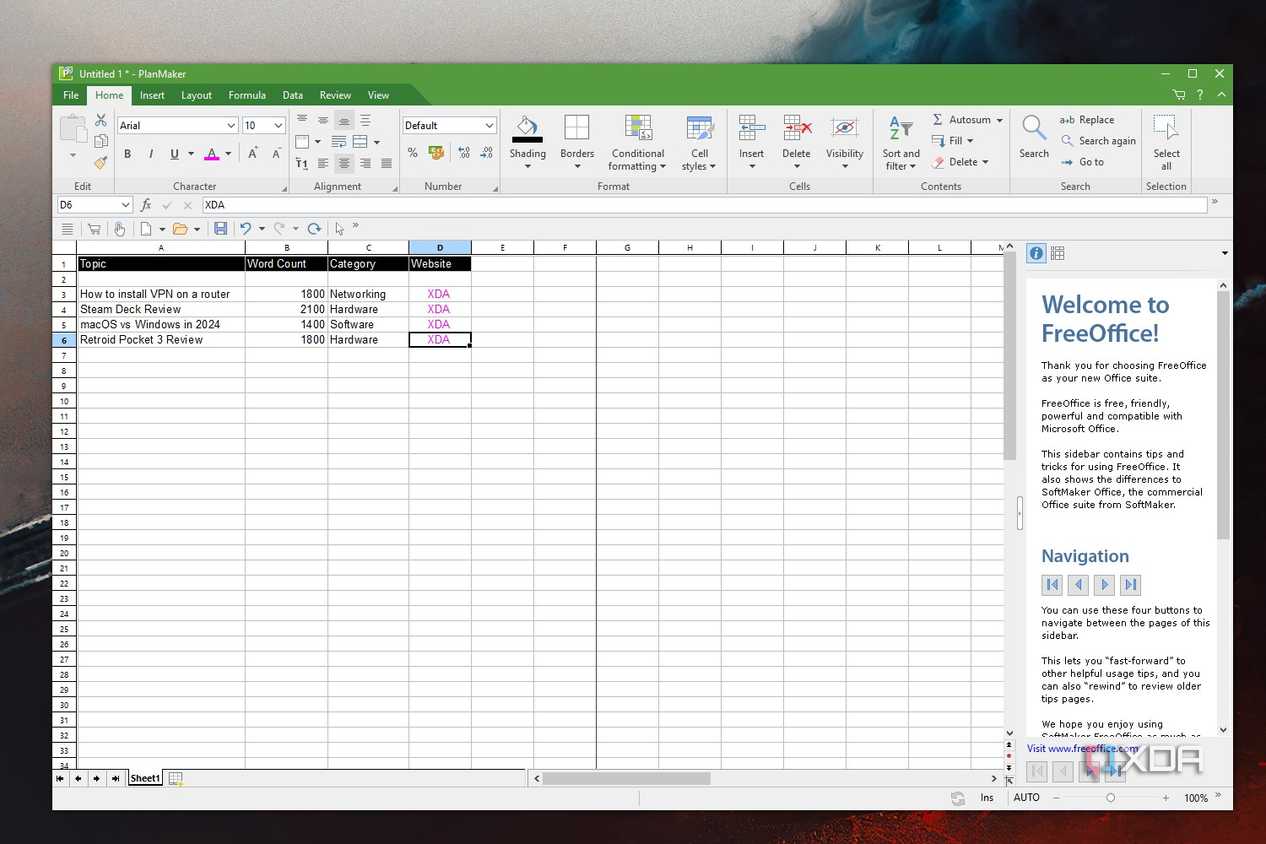
Task: Increase font size with the A-plus icon
Action: [254, 153]
